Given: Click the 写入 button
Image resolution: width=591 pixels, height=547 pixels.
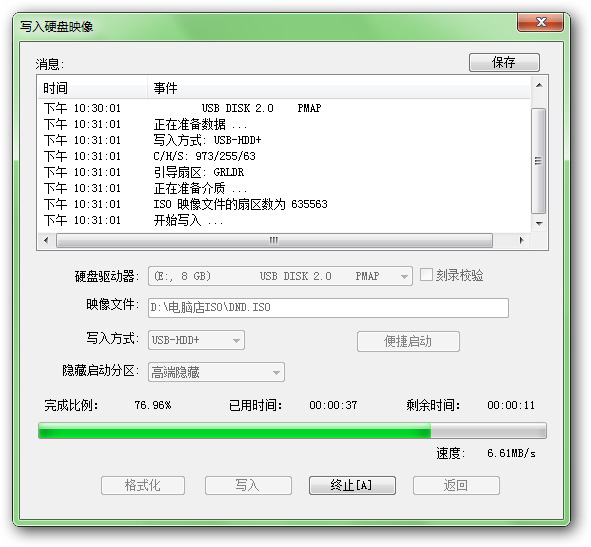Looking at the screenshot, I should point(248,485).
